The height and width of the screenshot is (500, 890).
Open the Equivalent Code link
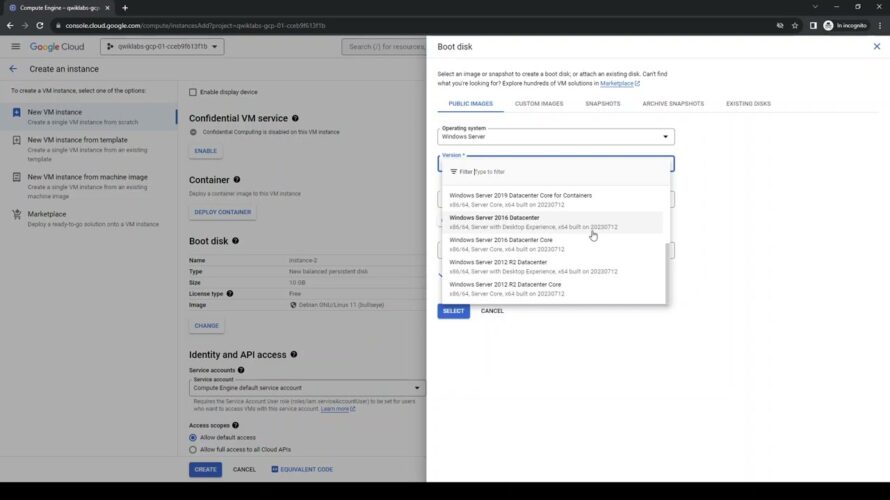[x=302, y=469]
